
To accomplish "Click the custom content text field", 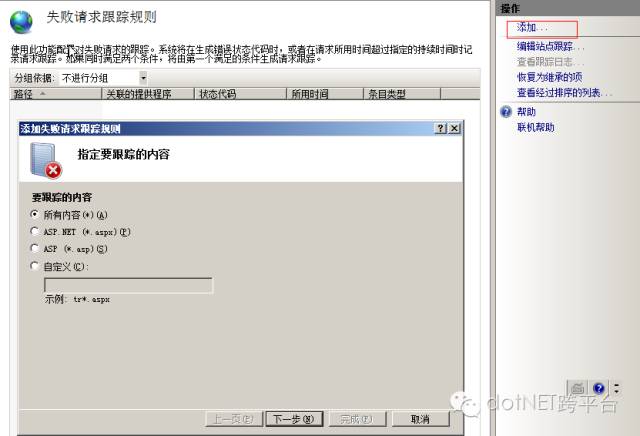I will (128, 285).
